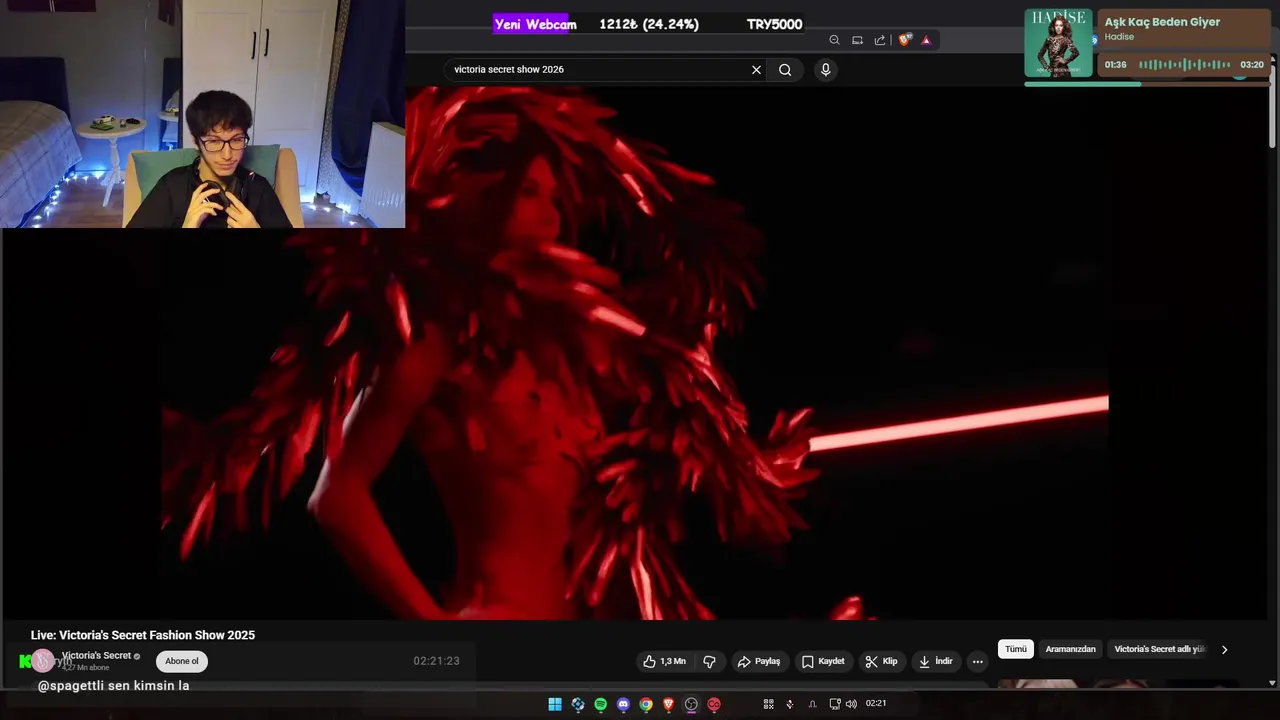Open Google Chrome from the taskbar
The image size is (1280, 720).
pyautogui.click(x=646, y=704)
